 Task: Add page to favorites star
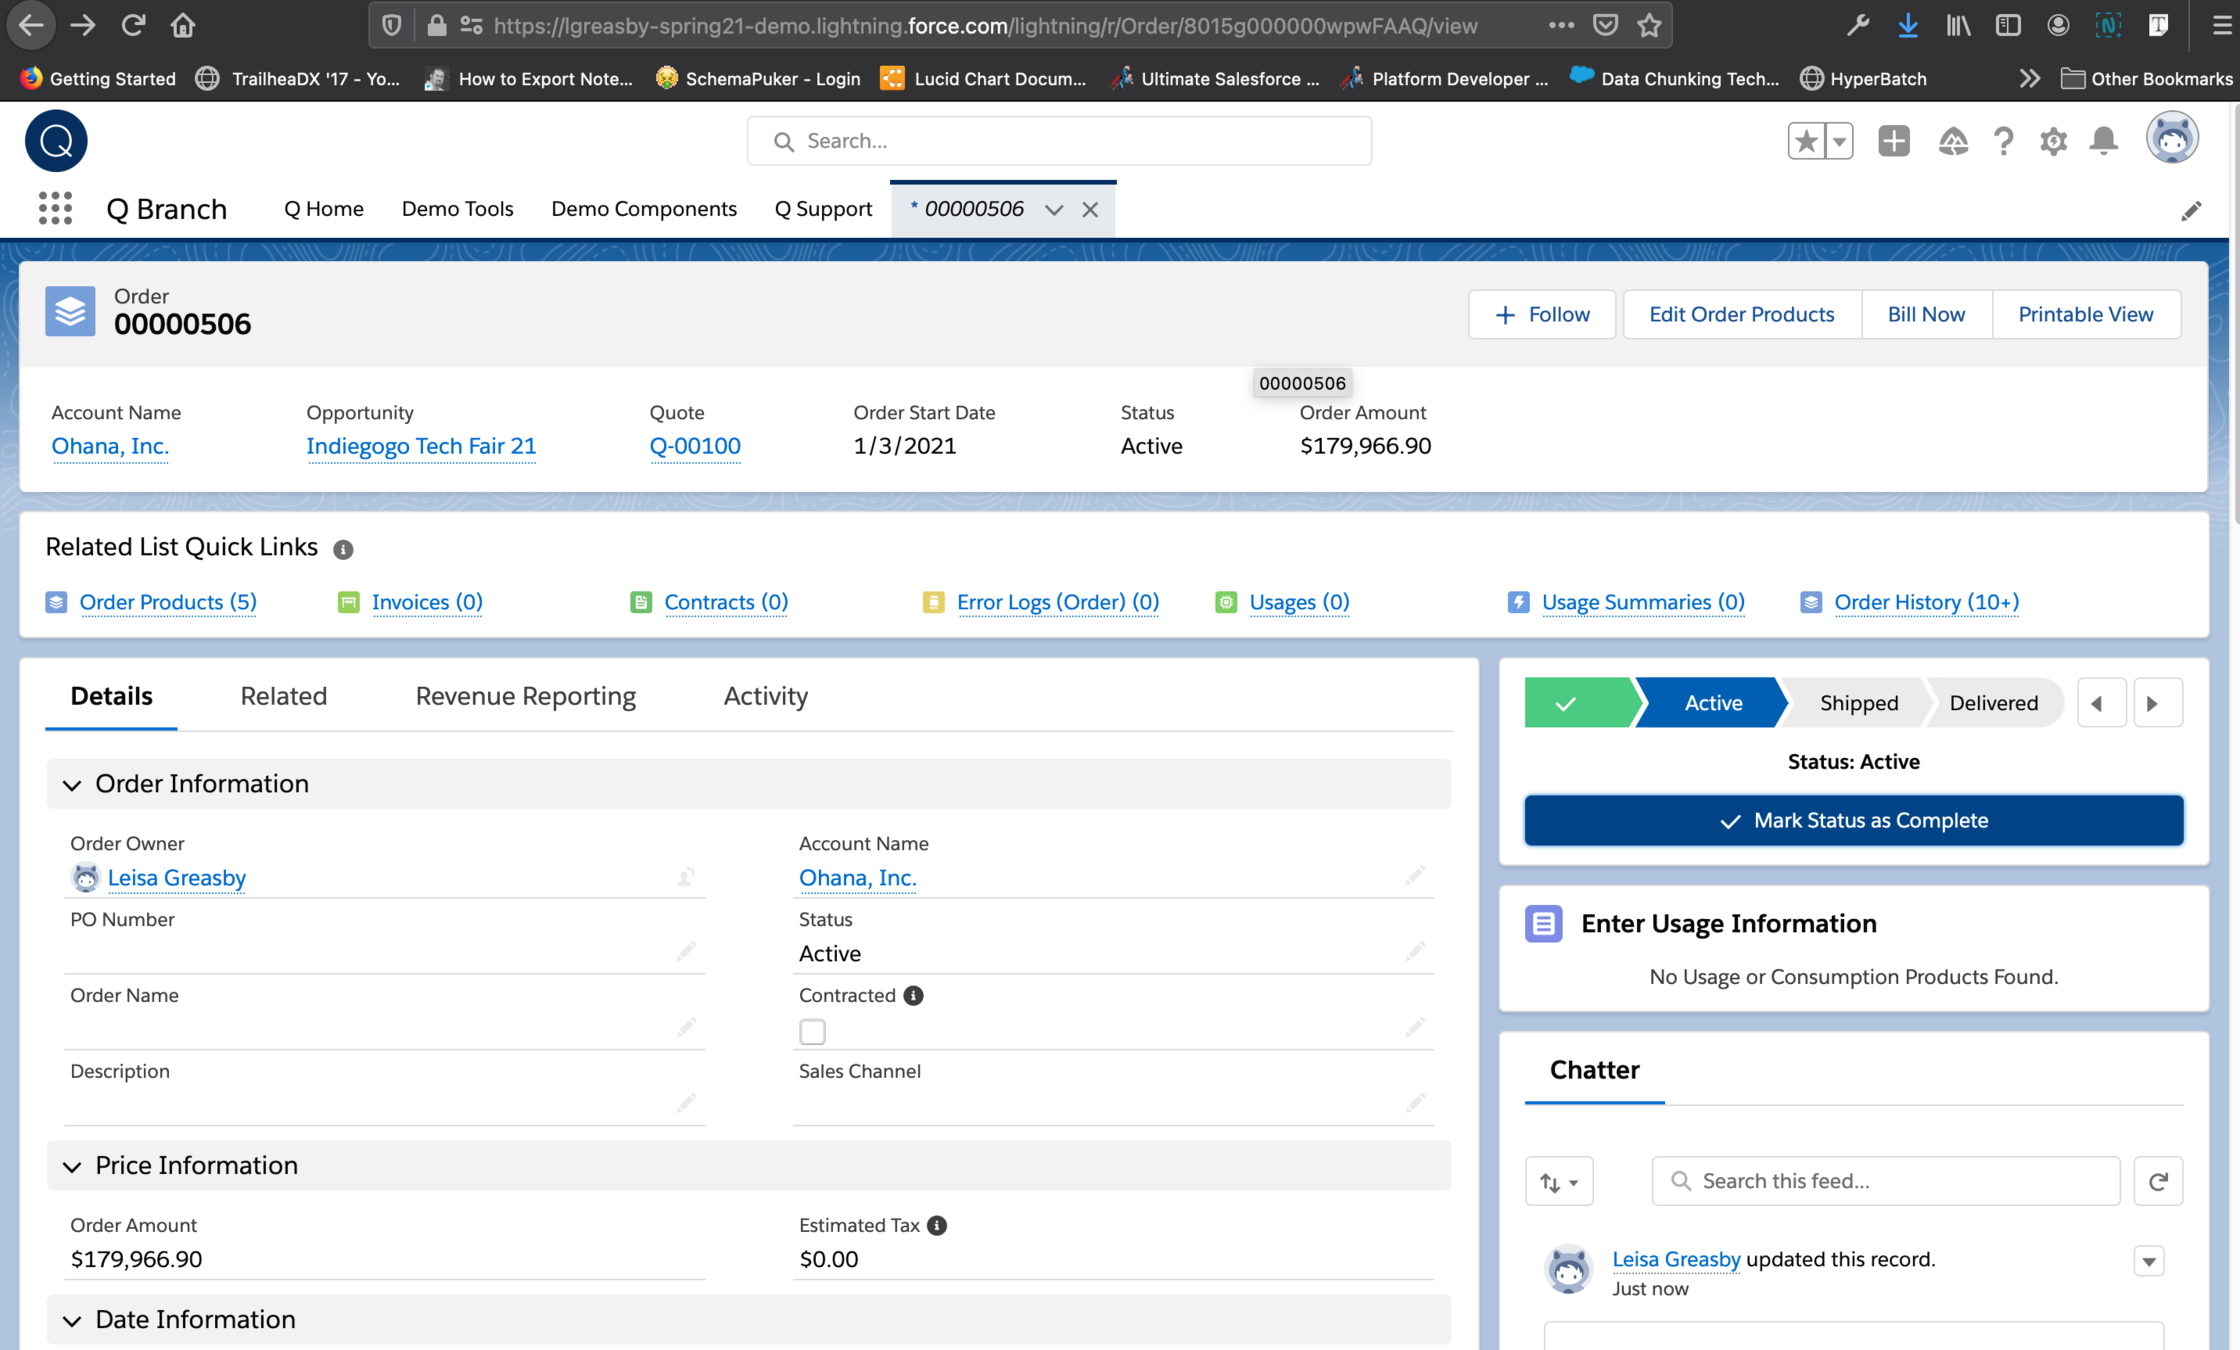[1806, 141]
